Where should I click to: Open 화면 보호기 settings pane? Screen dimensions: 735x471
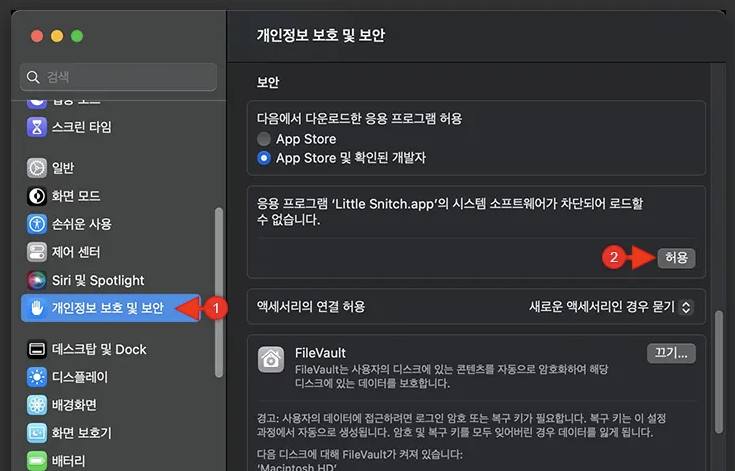(111, 433)
